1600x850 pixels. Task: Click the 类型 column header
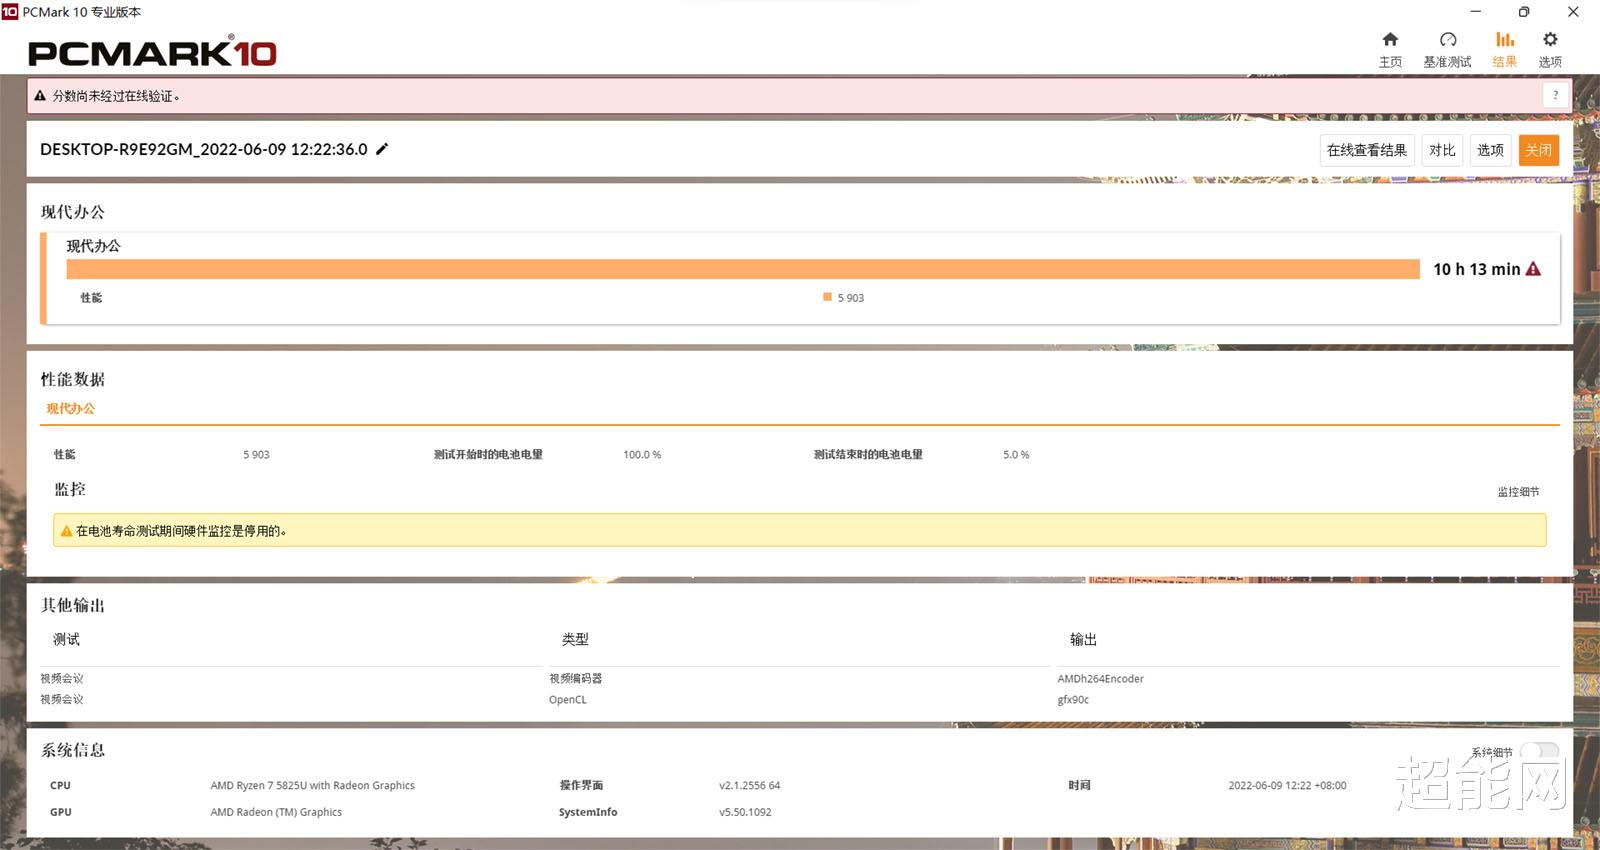pos(575,639)
